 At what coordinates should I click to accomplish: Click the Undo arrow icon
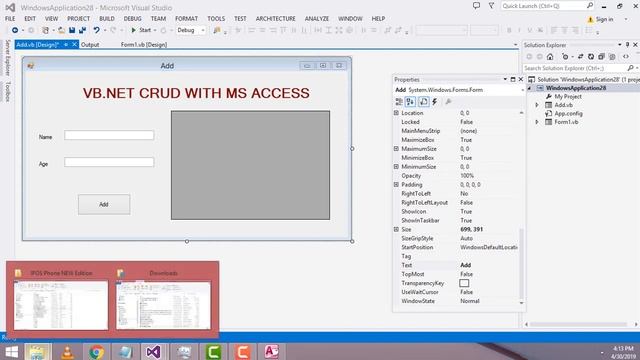[x=96, y=30]
